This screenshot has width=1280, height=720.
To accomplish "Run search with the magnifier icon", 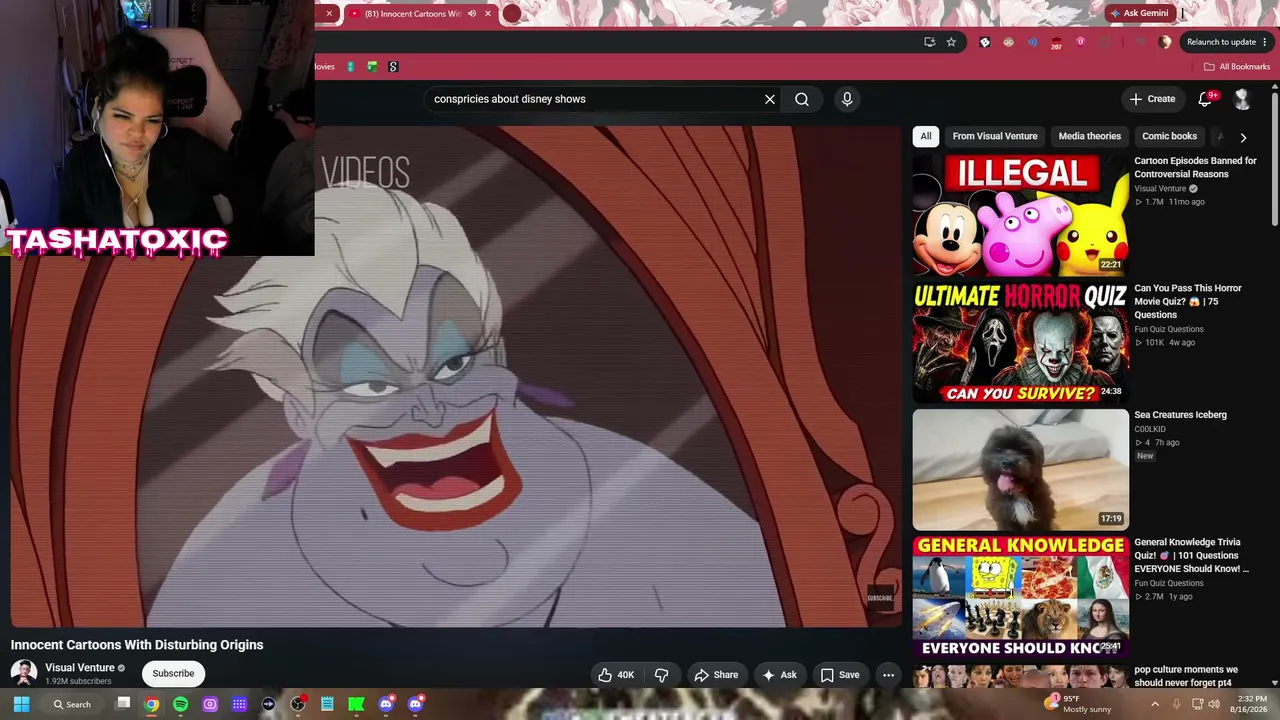I will pos(802,99).
